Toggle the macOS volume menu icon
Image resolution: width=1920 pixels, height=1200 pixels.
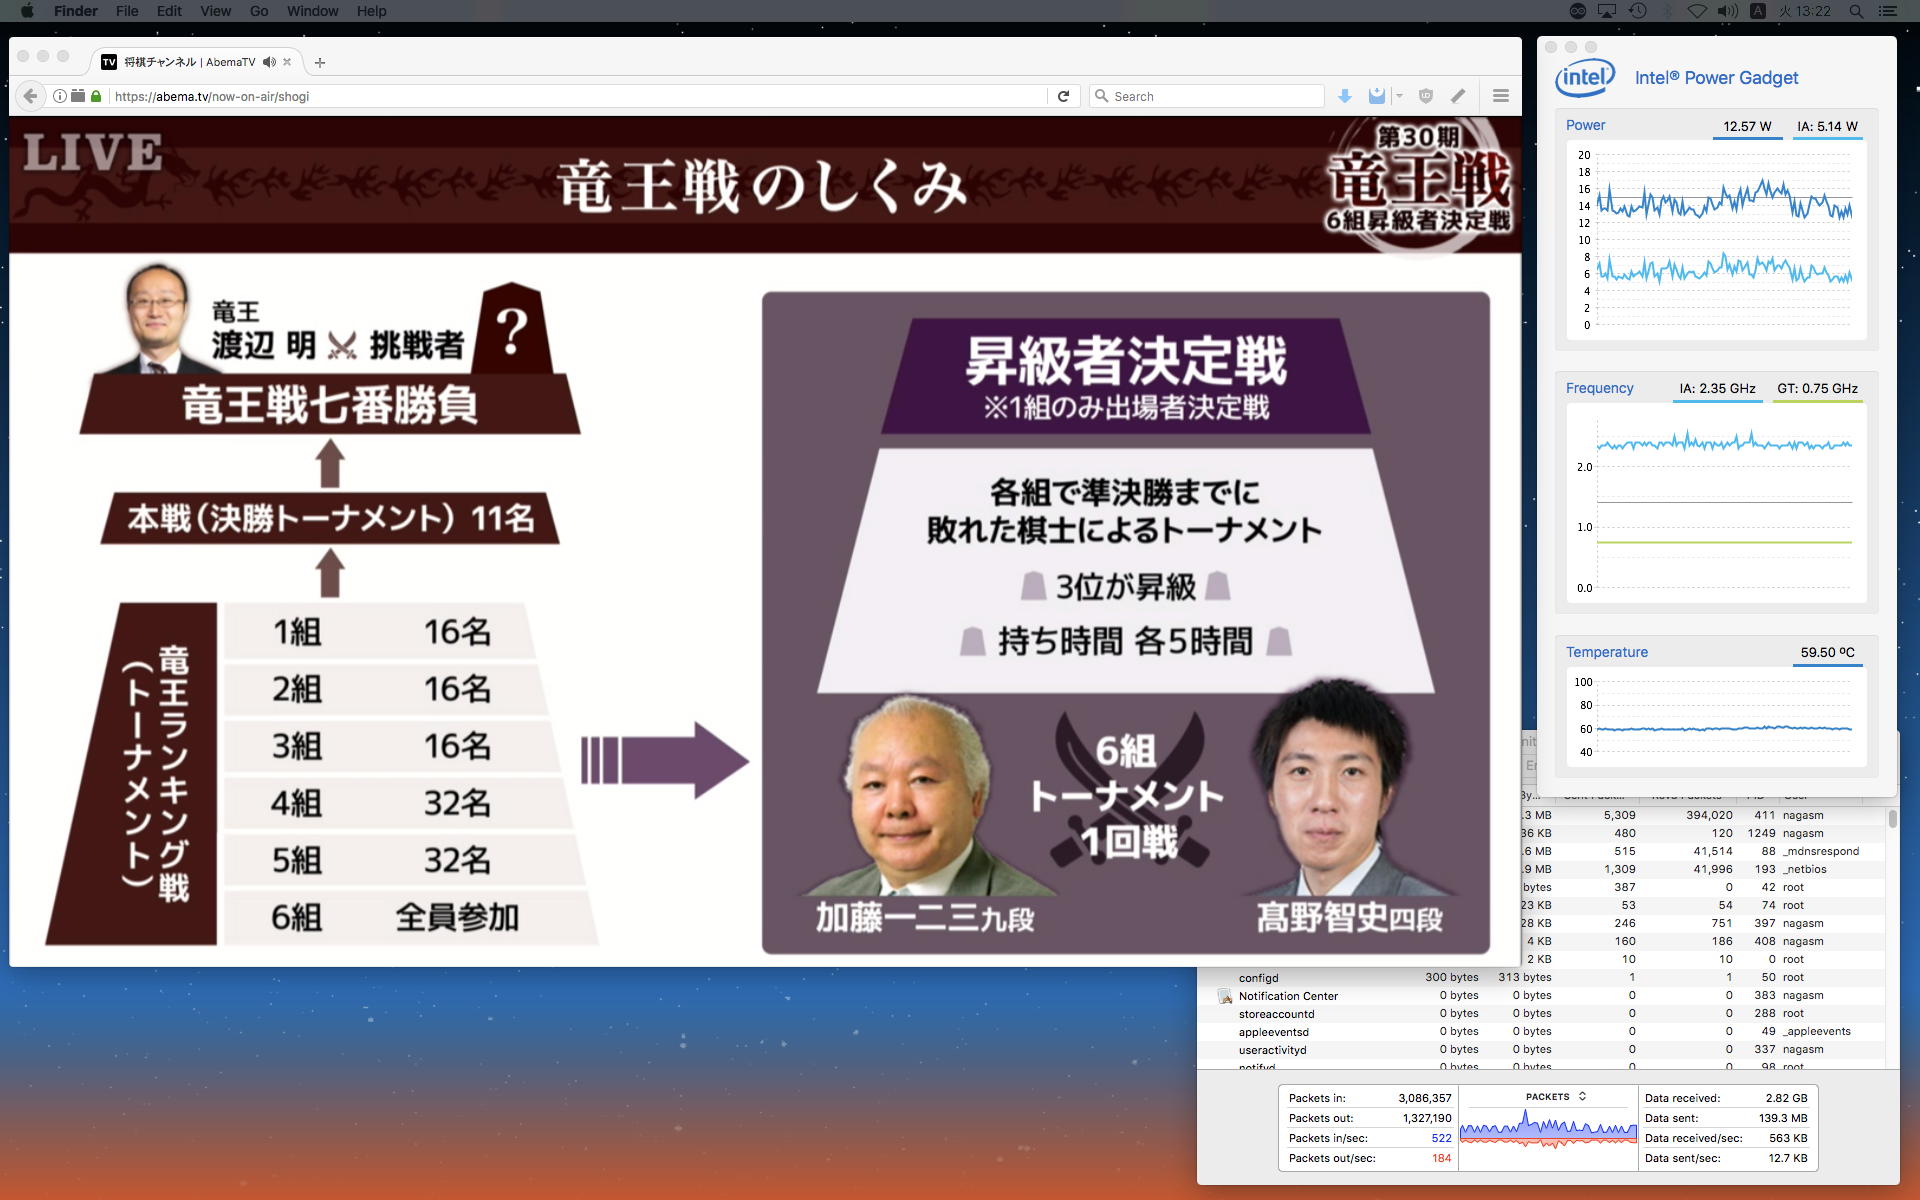coord(1727,11)
